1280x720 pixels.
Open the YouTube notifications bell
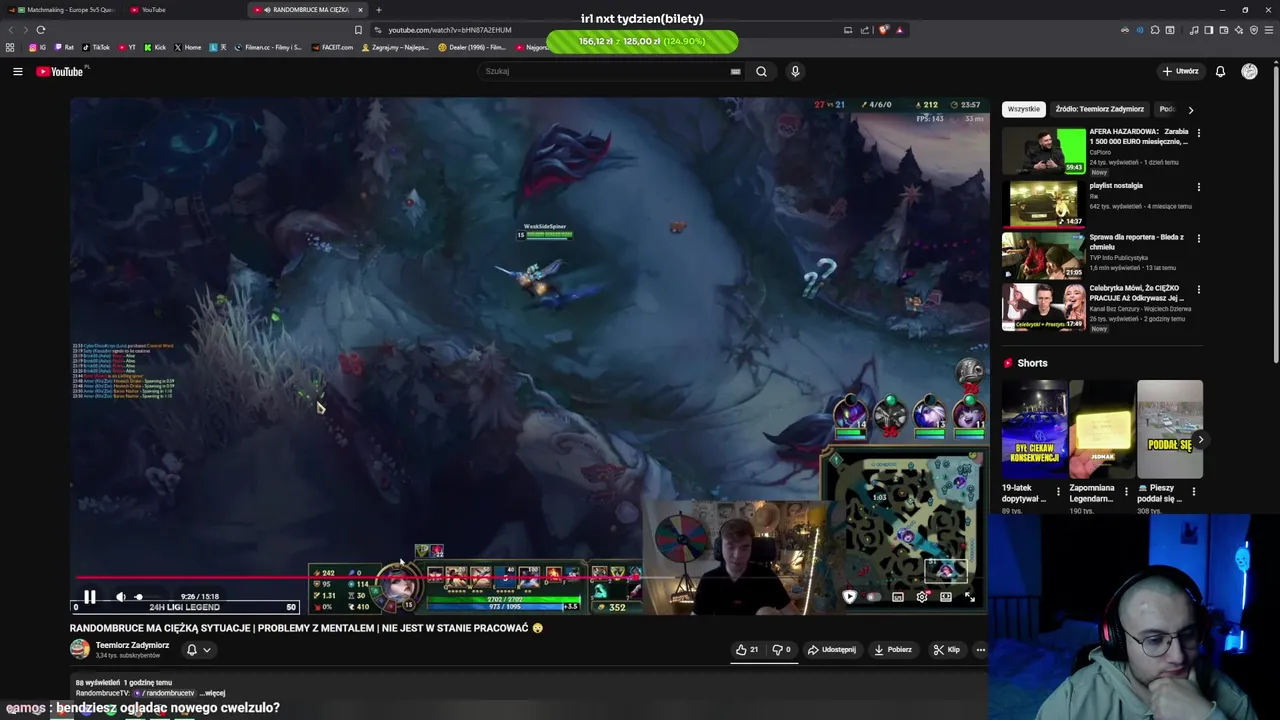(1220, 71)
